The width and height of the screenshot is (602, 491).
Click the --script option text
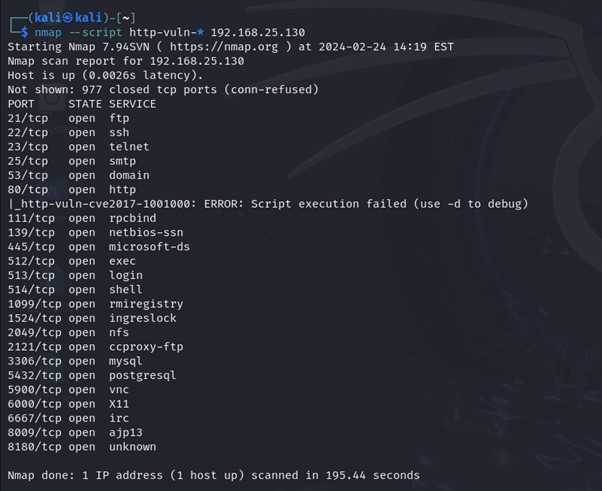pos(95,32)
